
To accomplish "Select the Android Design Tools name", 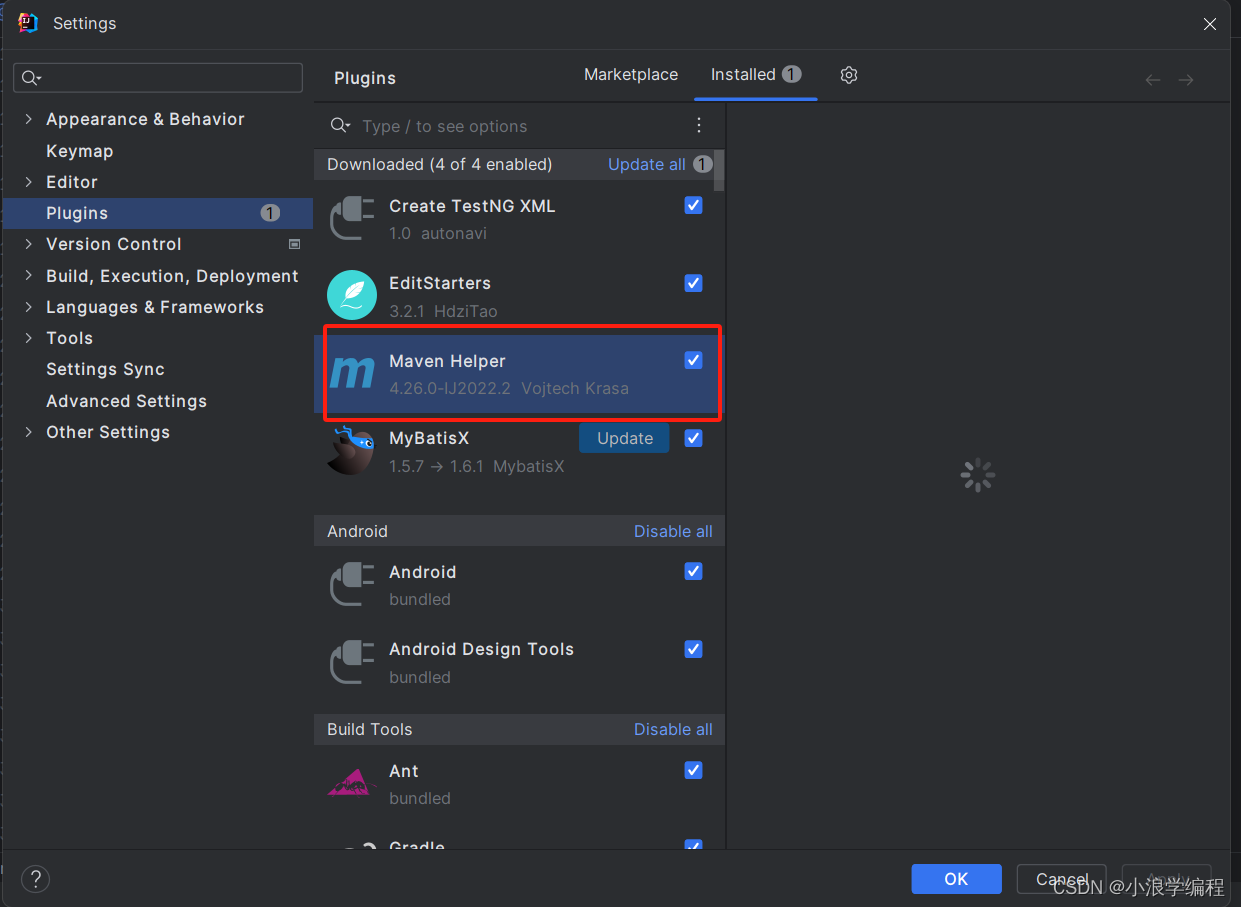I will click(x=481, y=649).
